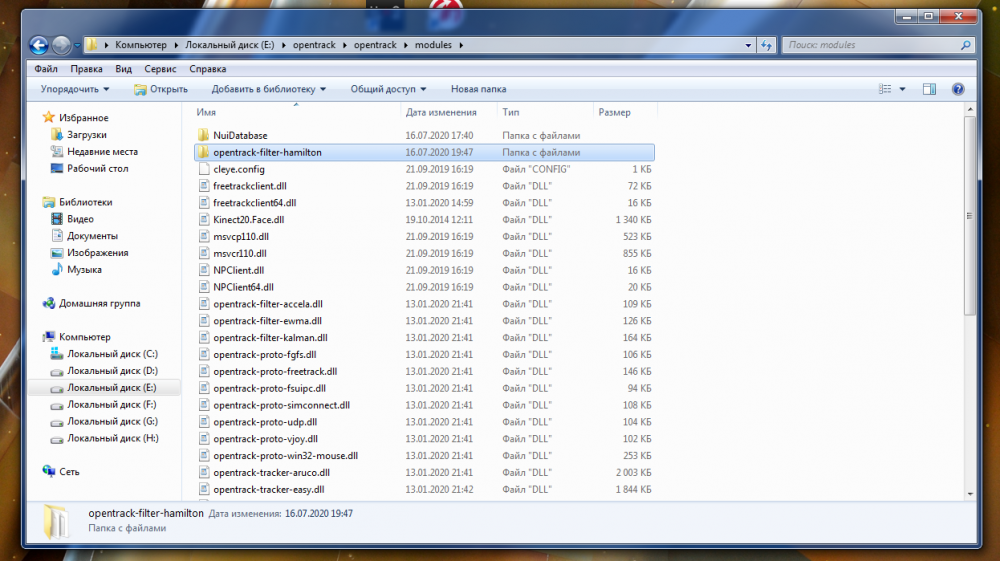Select the NuiDatabase folder icon
Image resolution: width=1000 pixels, height=561 pixels.
[203, 135]
